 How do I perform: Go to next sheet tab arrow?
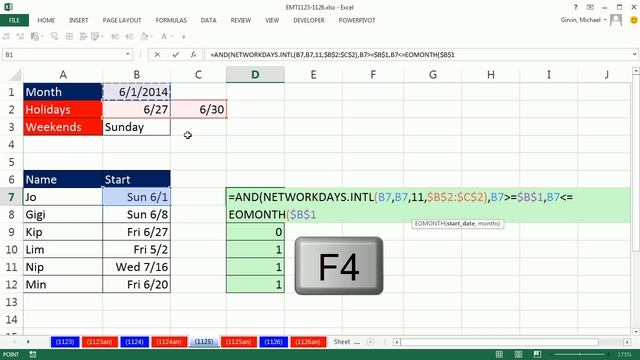[28, 342]
